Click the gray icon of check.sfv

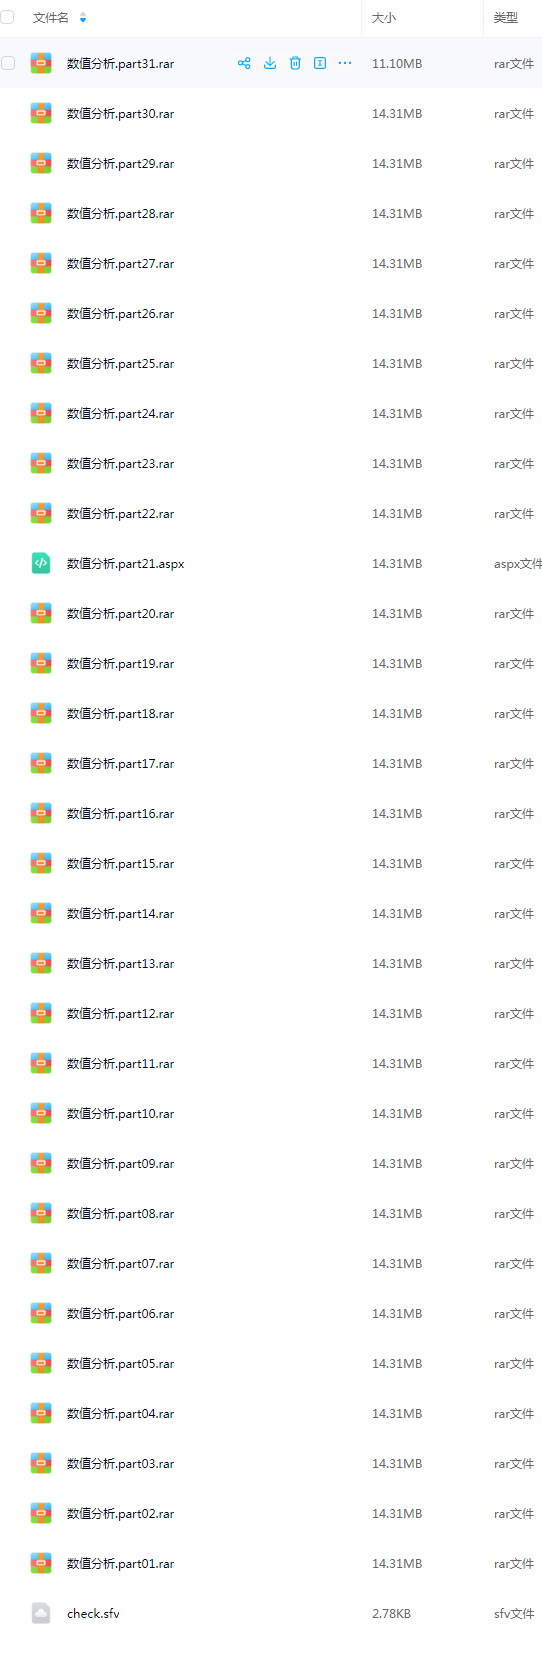[41, 1613]
